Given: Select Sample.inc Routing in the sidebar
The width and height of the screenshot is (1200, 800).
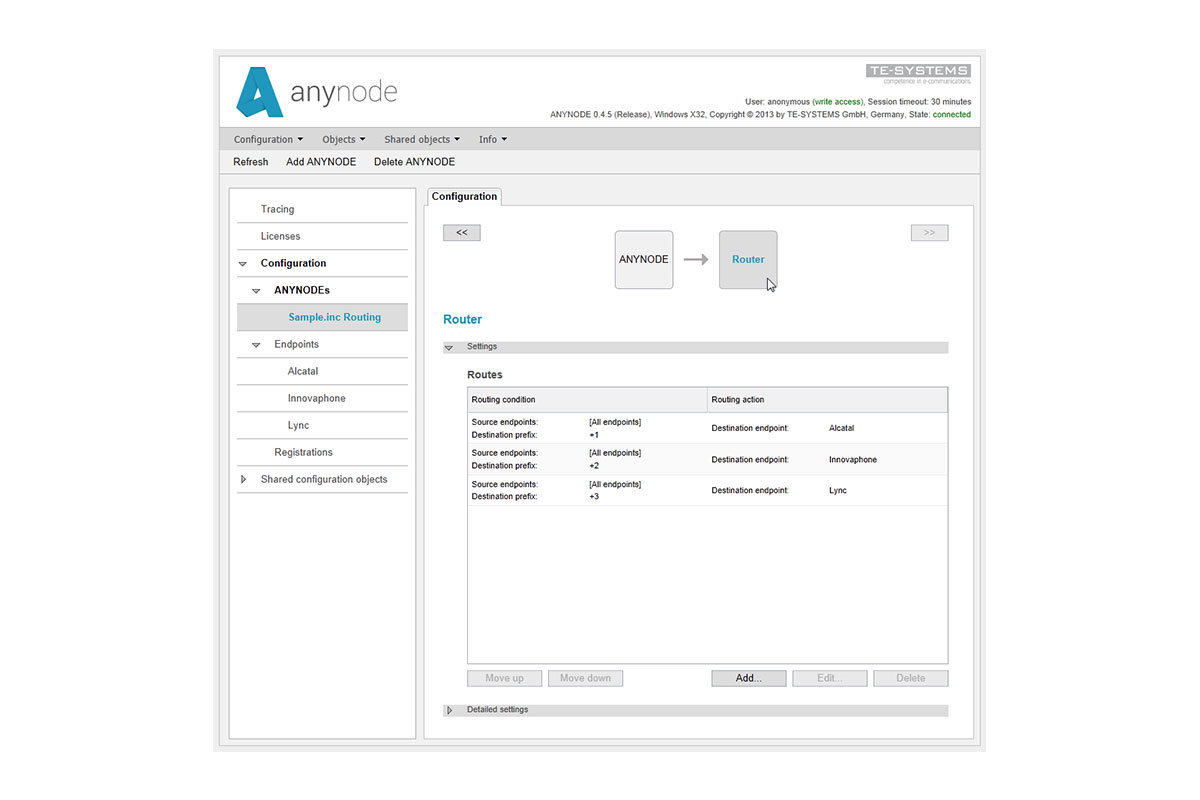Looking at the screenshot, I should point(322,317).
